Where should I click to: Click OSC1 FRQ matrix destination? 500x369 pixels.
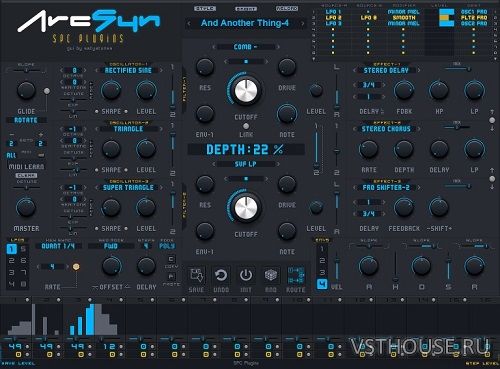pyautogui.click(x=474, y=12)
